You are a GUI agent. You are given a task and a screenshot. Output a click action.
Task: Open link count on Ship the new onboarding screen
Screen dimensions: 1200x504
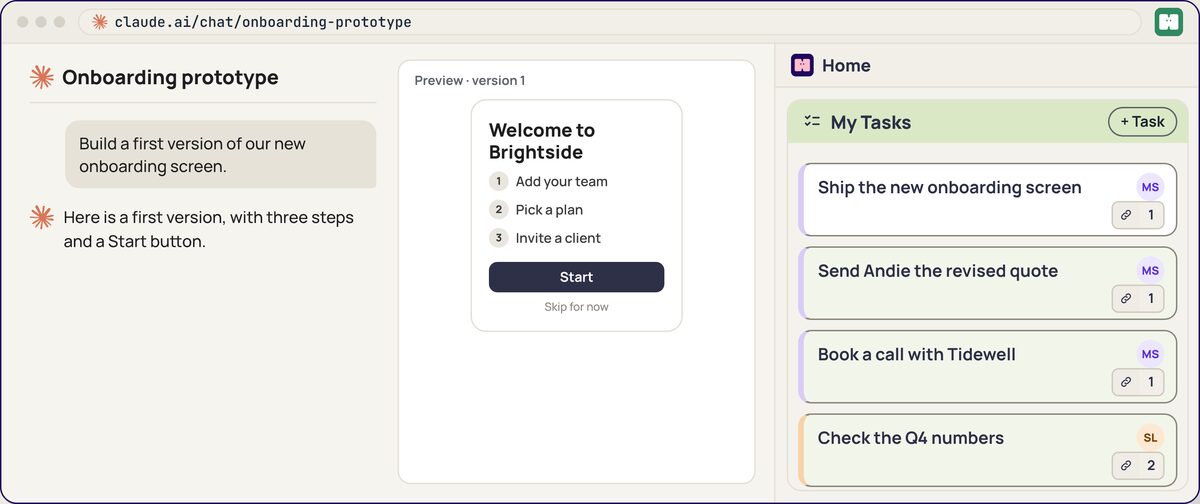1138,215
